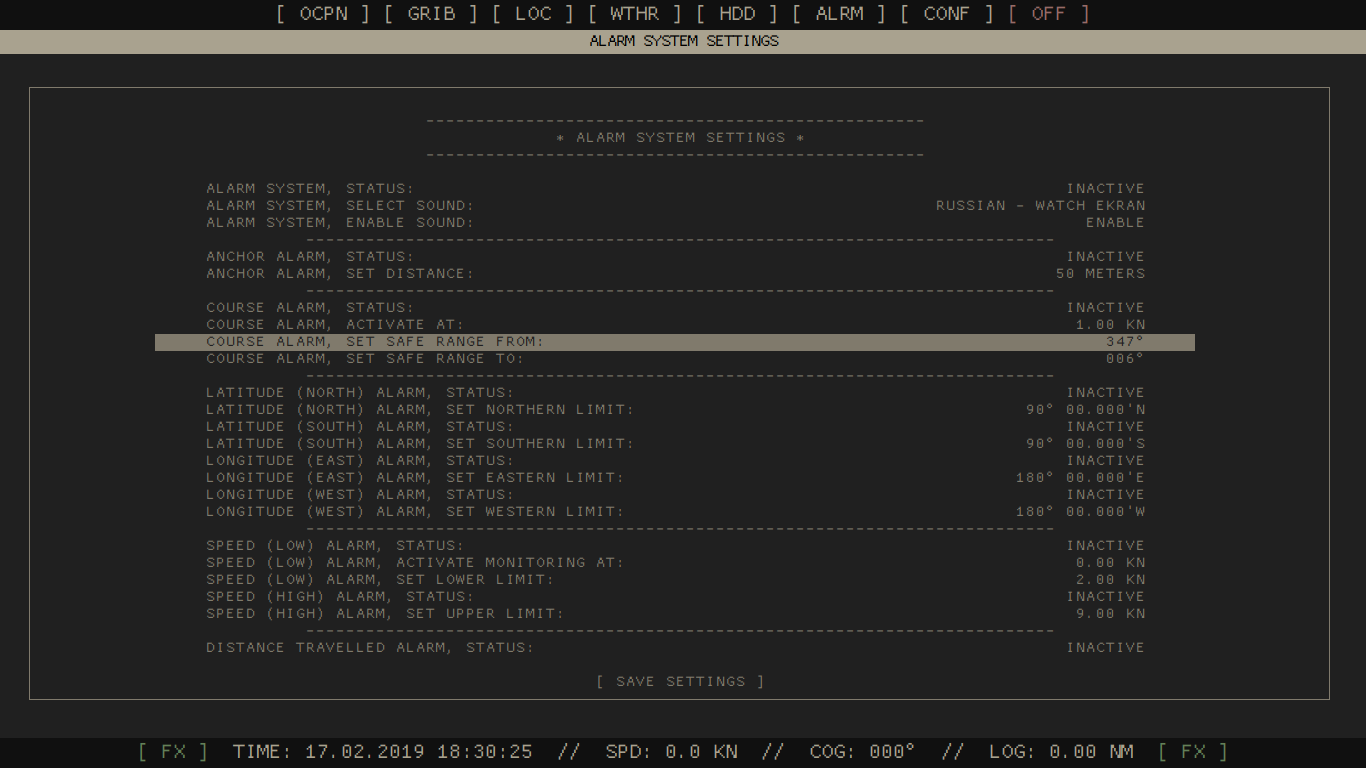Switch to the LOC menu
1366x768 pixels.
(x=533, y=14)
